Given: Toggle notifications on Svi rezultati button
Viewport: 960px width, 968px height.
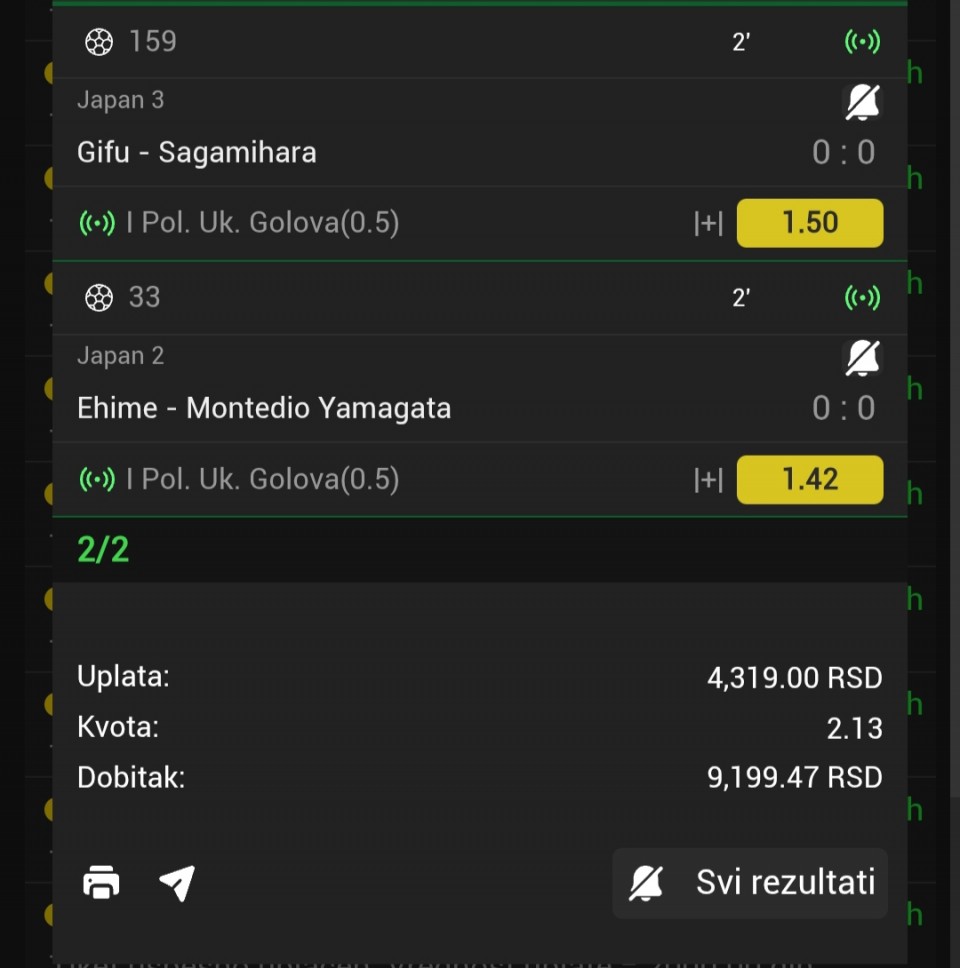Looking at the screenshot, I should (x=750, y=883).
